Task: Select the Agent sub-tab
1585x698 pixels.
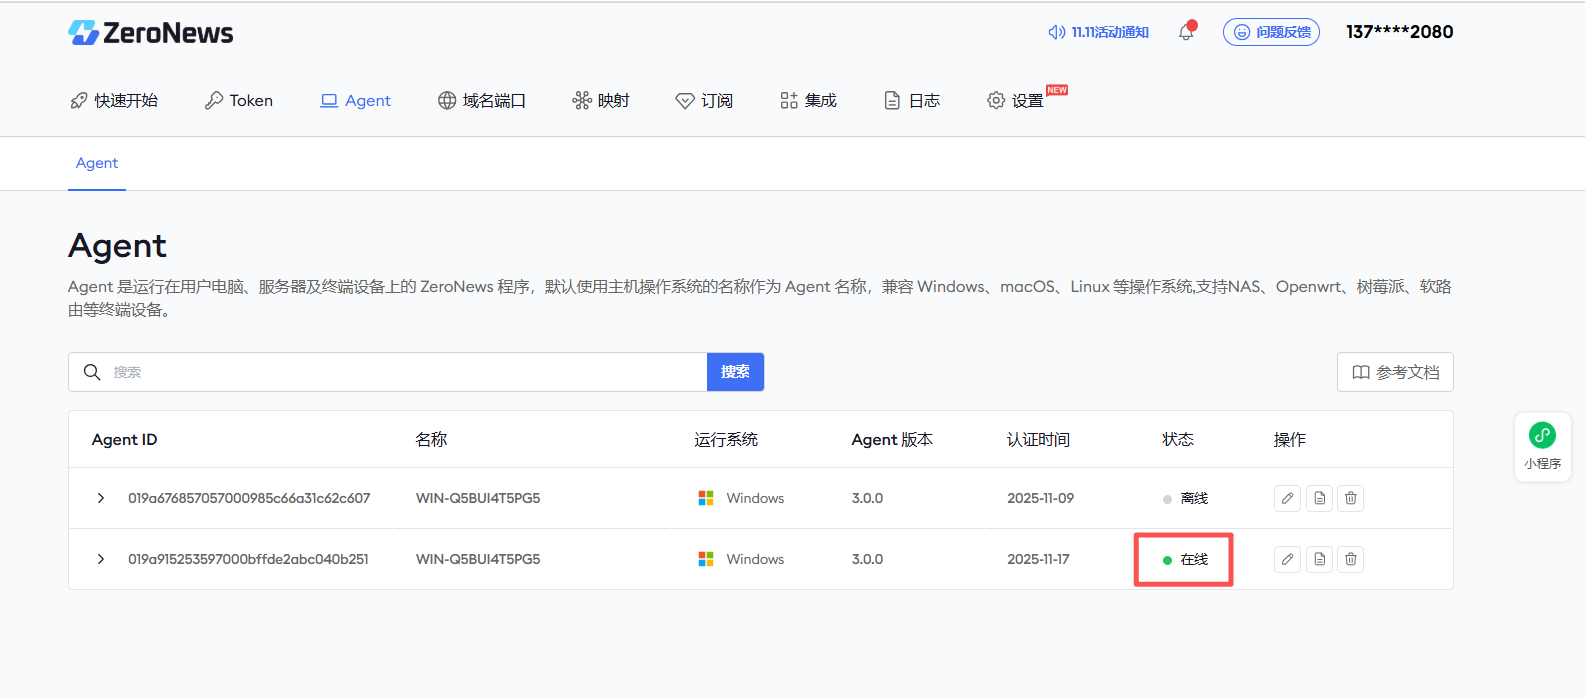Action: 97,163
